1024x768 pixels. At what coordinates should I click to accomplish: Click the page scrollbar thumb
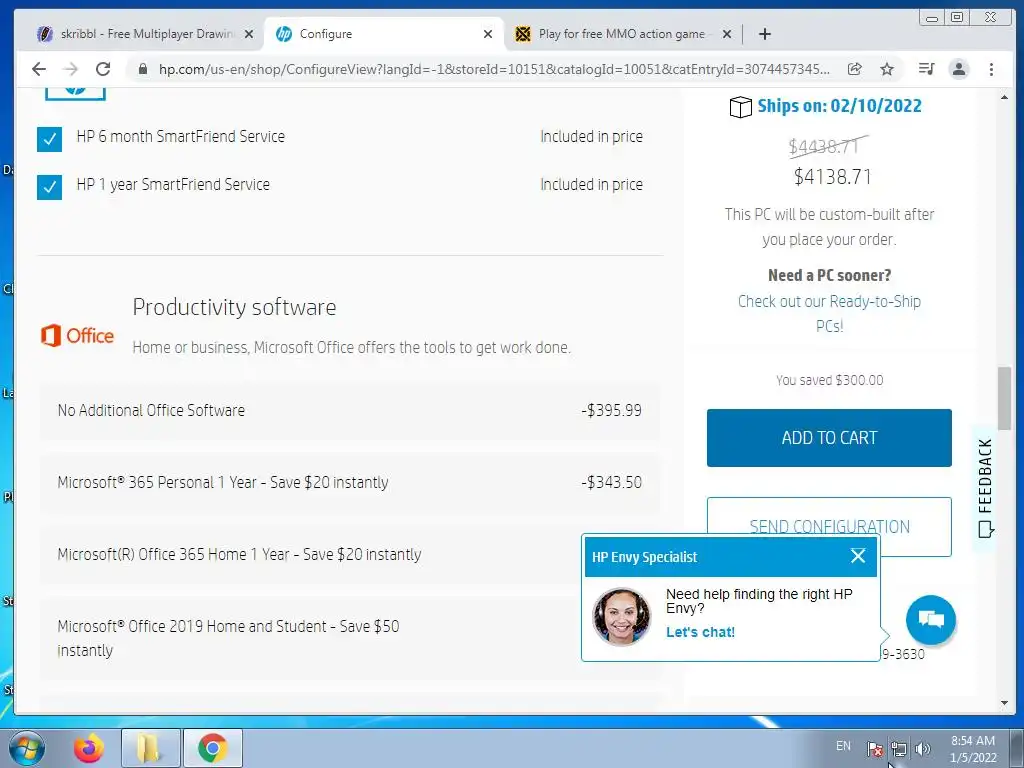(x=1004, y=398)
